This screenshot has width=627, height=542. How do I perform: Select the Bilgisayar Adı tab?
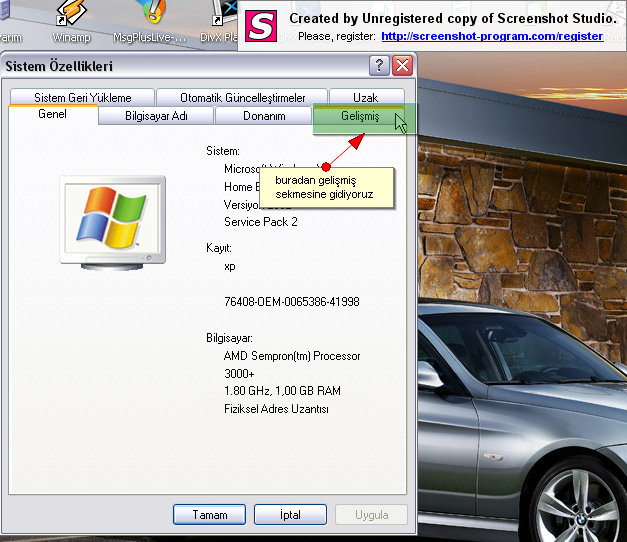[x=156, y=116]
